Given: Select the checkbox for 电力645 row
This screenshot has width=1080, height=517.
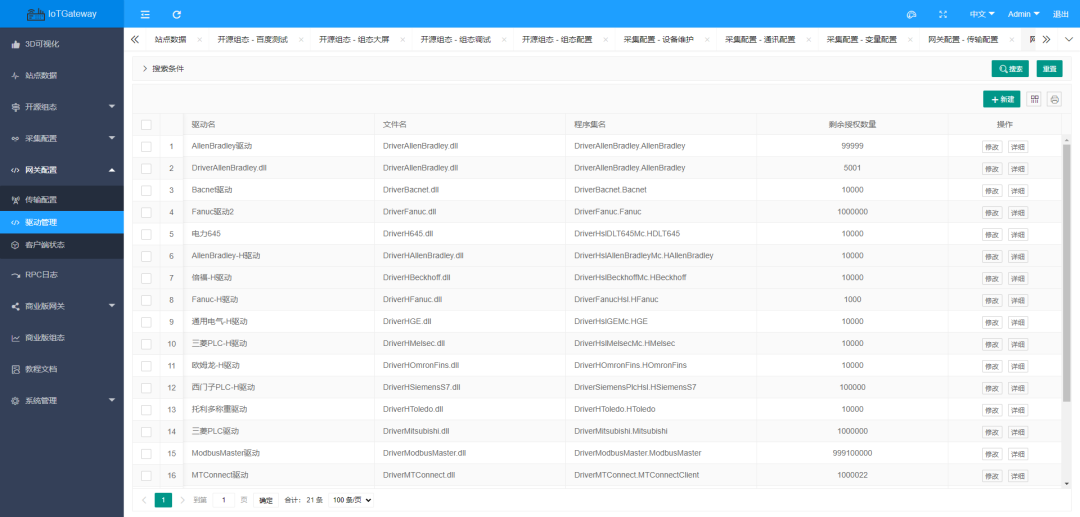Looking at the screenshot, I should coord(147,234).
